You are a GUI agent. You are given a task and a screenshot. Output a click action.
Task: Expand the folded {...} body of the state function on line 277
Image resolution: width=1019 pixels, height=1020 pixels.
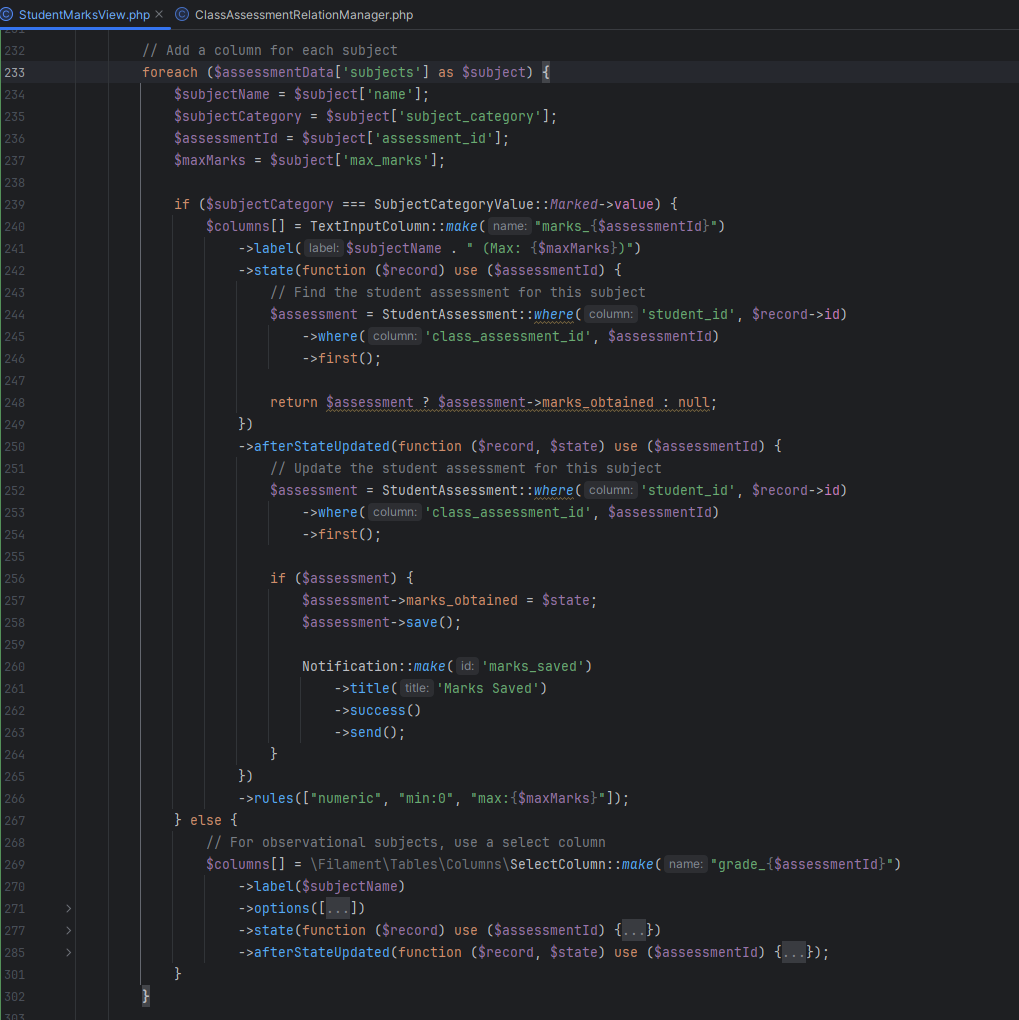[x=632, y=930]
